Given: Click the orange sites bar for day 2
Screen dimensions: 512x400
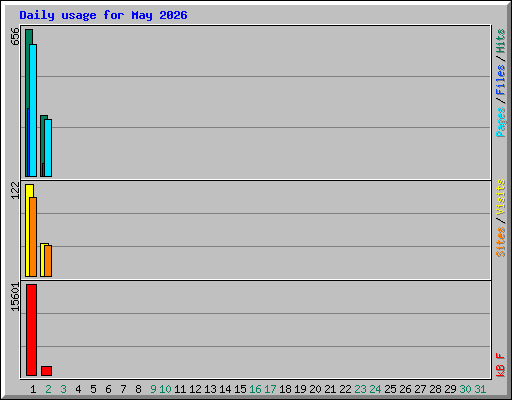Looking at the screenshot, I should [x=48, y=261].
